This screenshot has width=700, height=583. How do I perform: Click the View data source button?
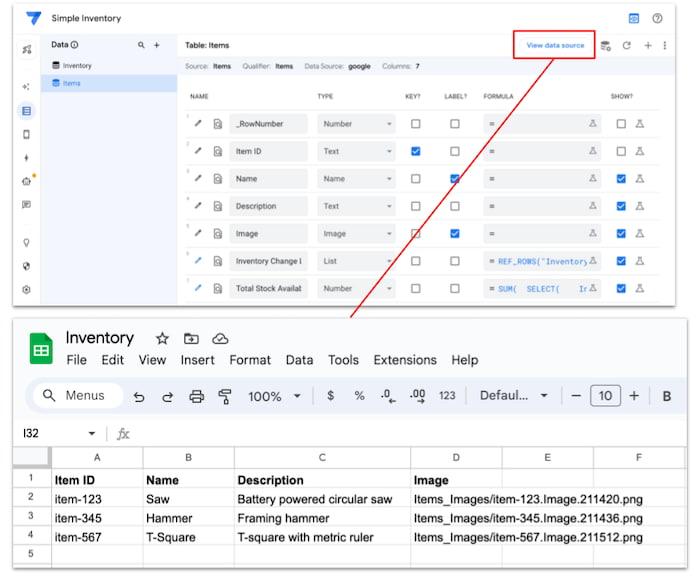(x=555, y=45)
